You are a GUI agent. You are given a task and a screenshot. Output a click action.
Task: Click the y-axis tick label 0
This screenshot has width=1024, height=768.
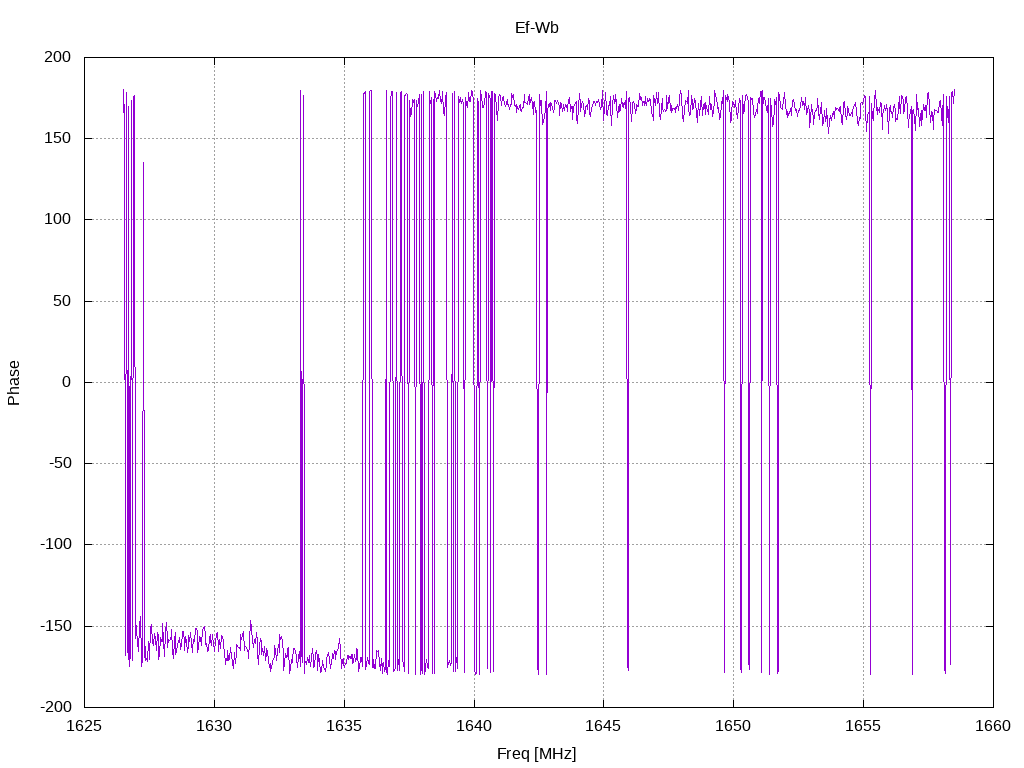67,382
